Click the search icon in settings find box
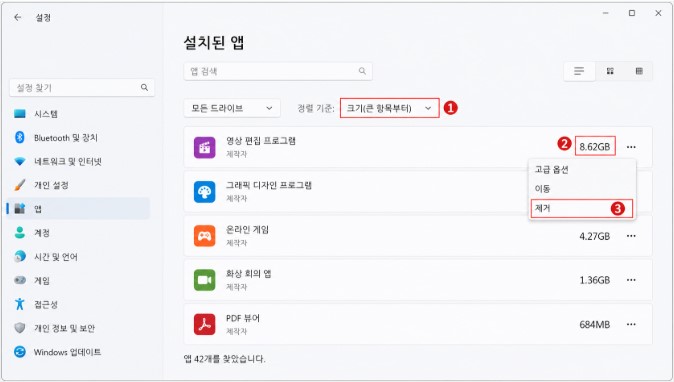The width and height of the screenshot is (674, 382). tap(144, 88)
